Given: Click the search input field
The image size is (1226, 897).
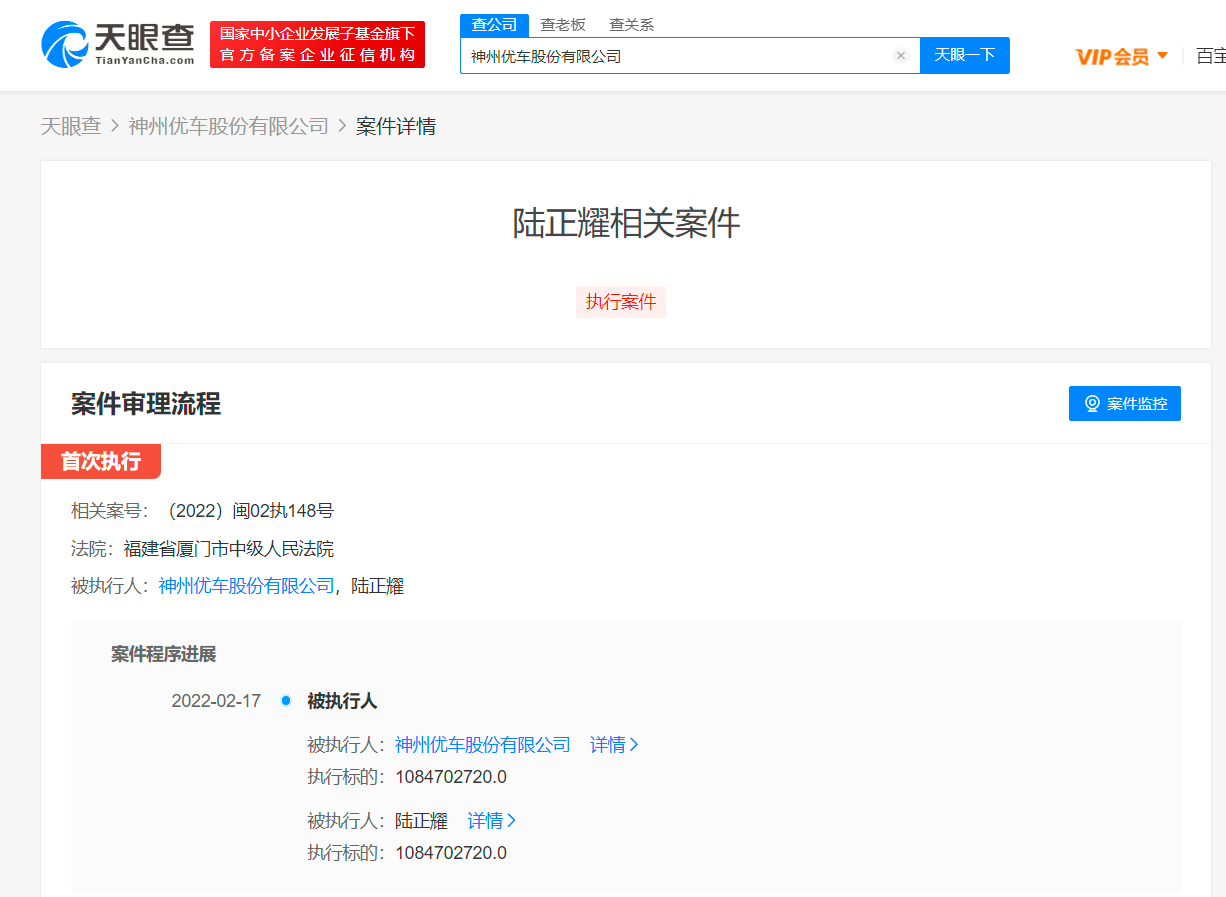Looking at the screenshot, I should click(675, 56).
